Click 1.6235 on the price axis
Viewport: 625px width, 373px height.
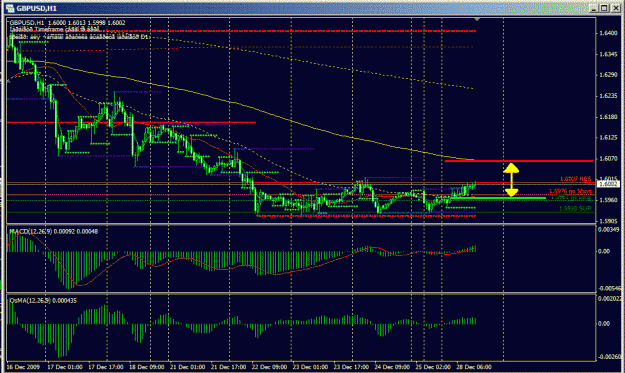pos(608,96)
